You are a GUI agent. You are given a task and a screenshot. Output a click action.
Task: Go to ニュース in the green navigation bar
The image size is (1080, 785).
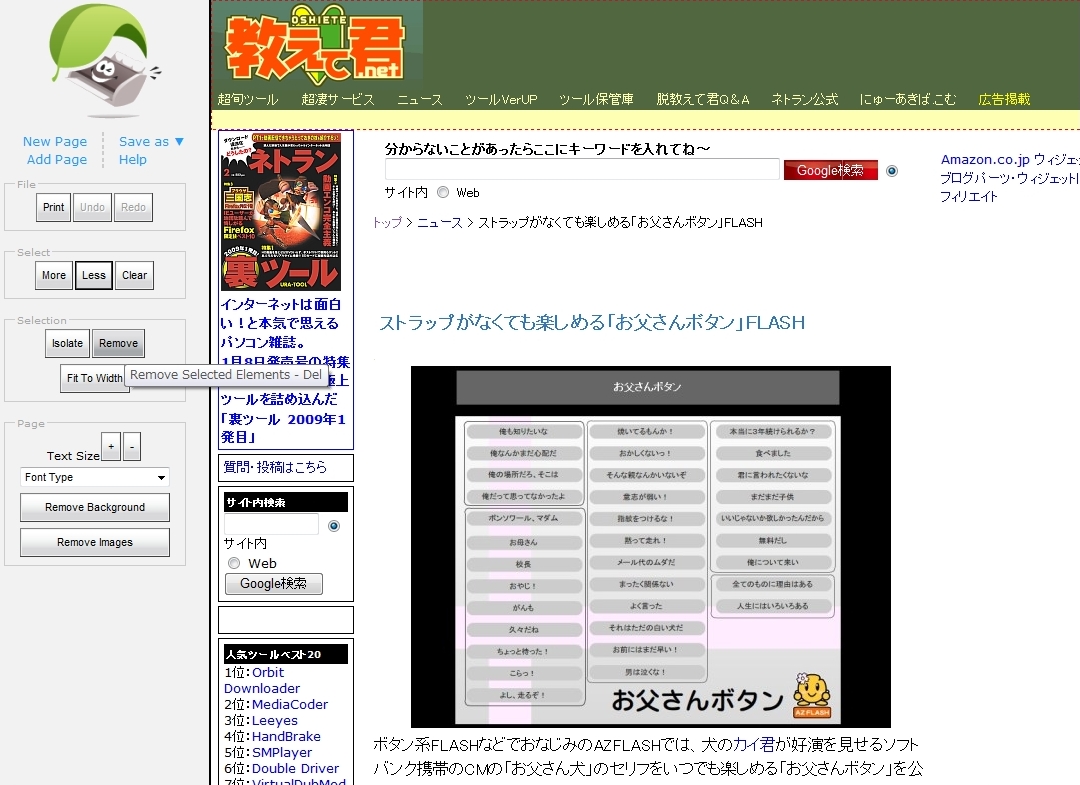click(419, 99)
